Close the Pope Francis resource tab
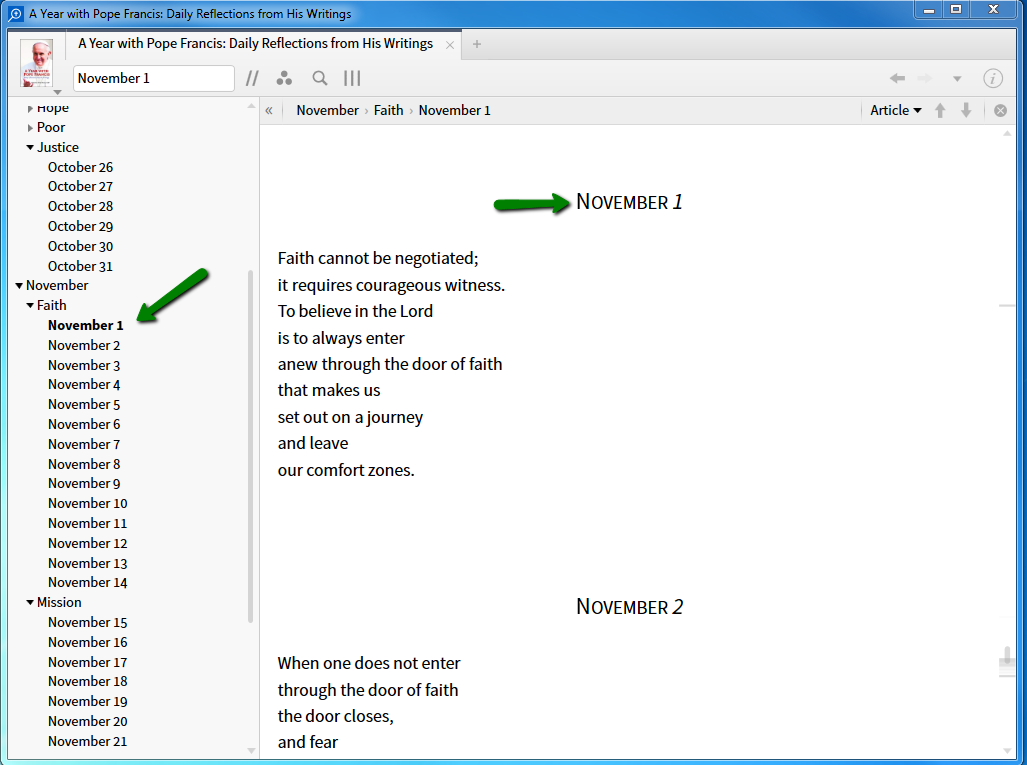Image resolution: width=1027 pixels, height=765 pixels. 450,45
